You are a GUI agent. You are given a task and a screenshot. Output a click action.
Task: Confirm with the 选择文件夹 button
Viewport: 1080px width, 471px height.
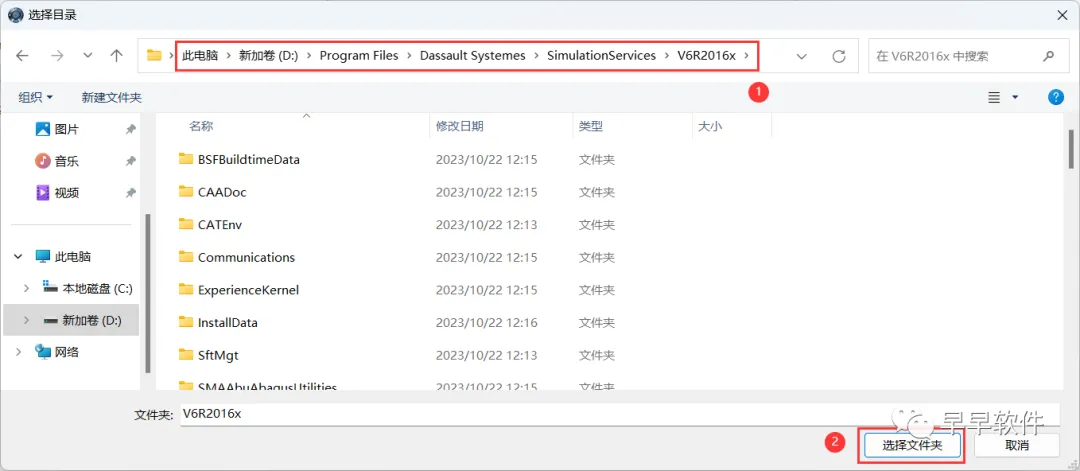click(x=911, y=446)
